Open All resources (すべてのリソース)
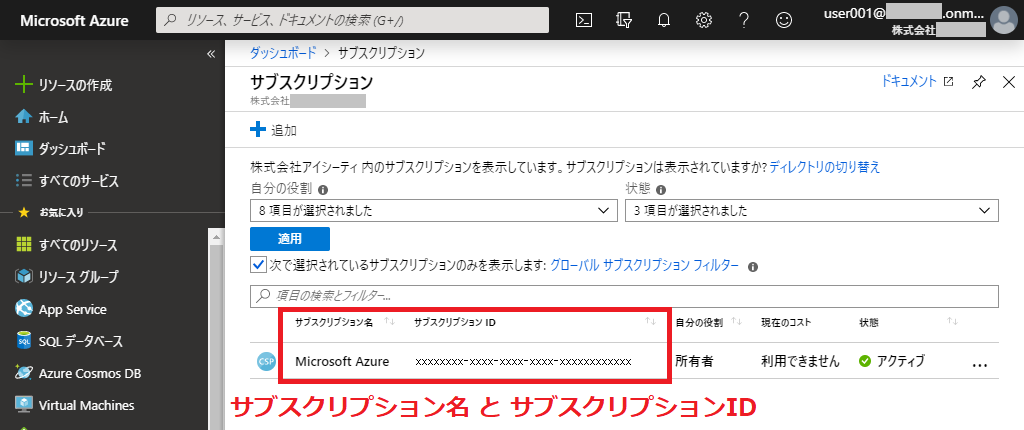The image size is (1024, 430). 66,246
